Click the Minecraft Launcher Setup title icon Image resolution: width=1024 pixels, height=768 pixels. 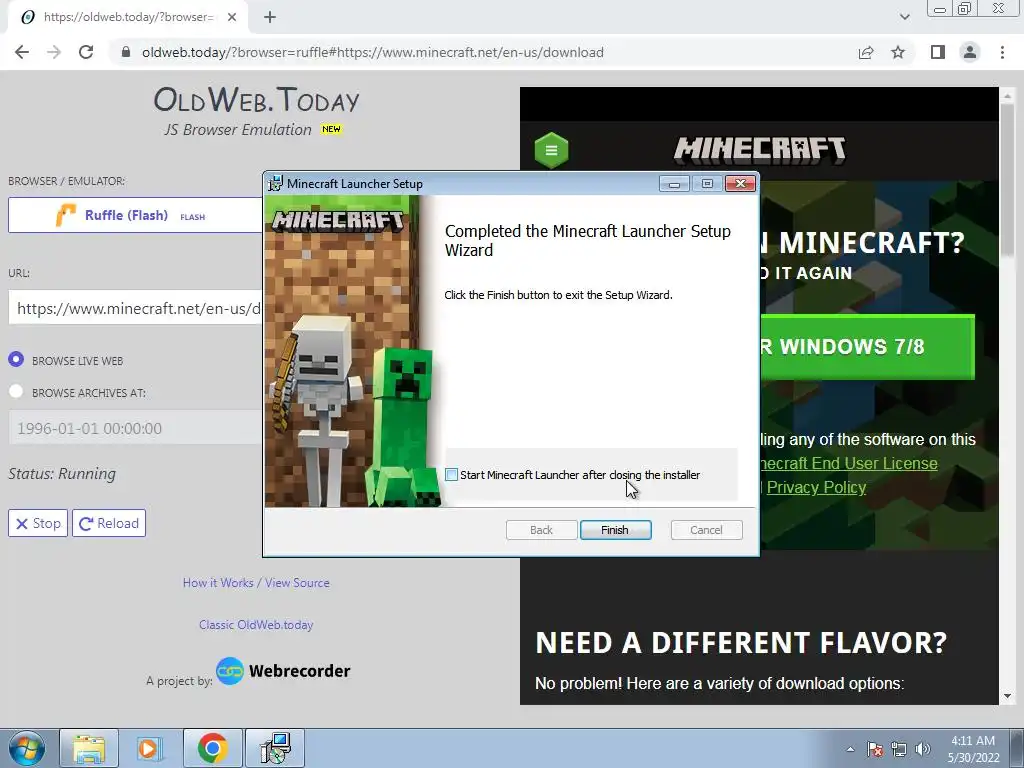pos(276,184)
